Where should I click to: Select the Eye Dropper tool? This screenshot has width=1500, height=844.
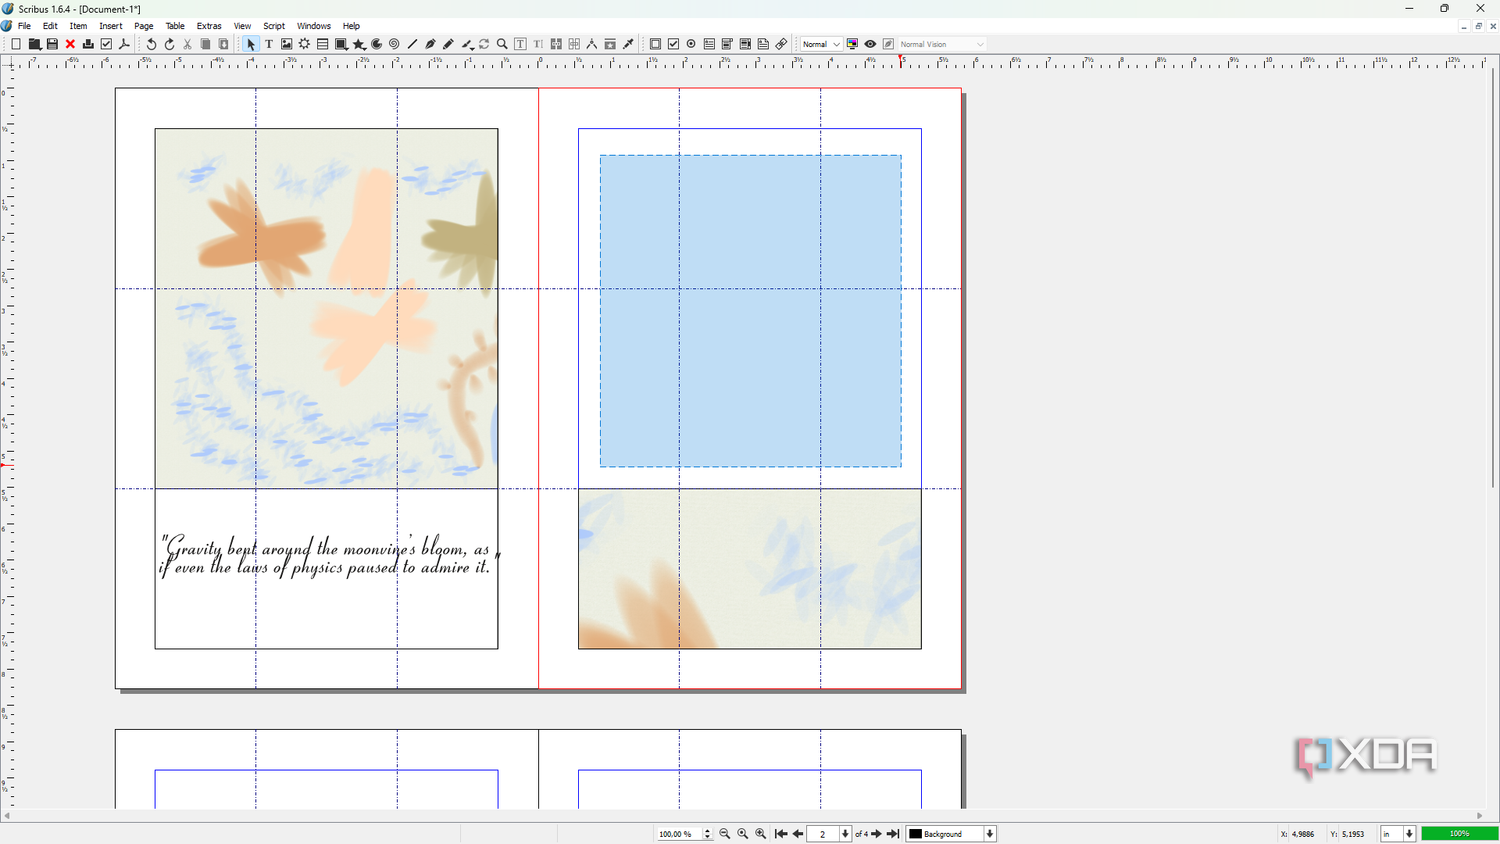(x=629, y=44)
